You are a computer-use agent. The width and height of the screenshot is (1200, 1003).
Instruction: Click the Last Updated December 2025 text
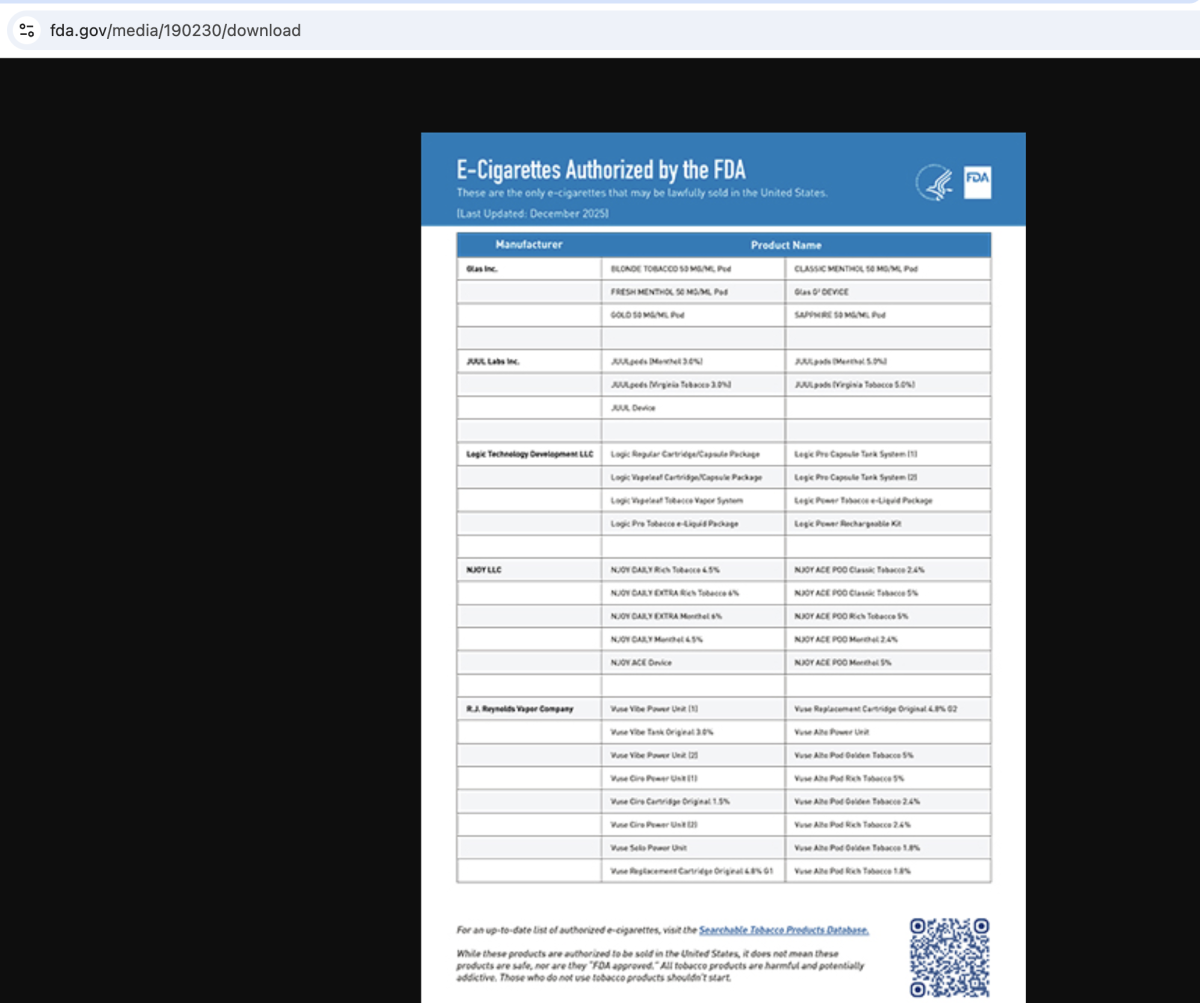(x=532, y=214)
